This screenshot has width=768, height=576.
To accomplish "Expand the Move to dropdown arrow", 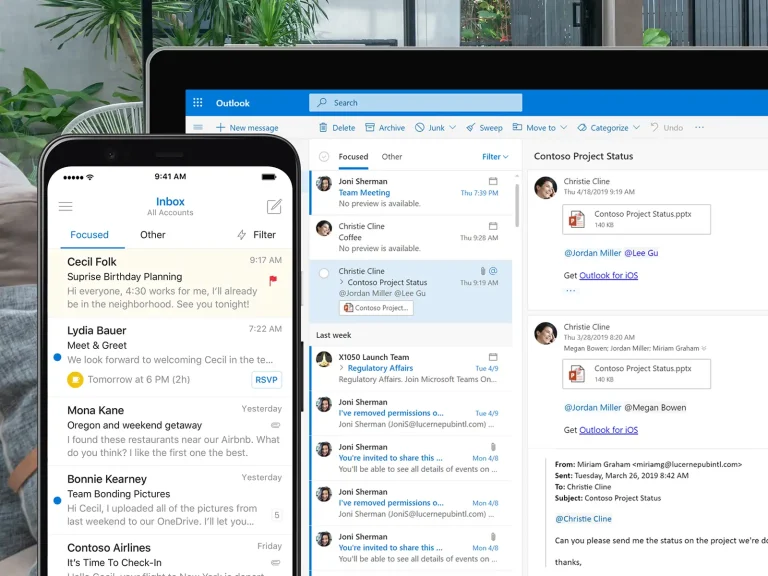I will coord(564,127).
